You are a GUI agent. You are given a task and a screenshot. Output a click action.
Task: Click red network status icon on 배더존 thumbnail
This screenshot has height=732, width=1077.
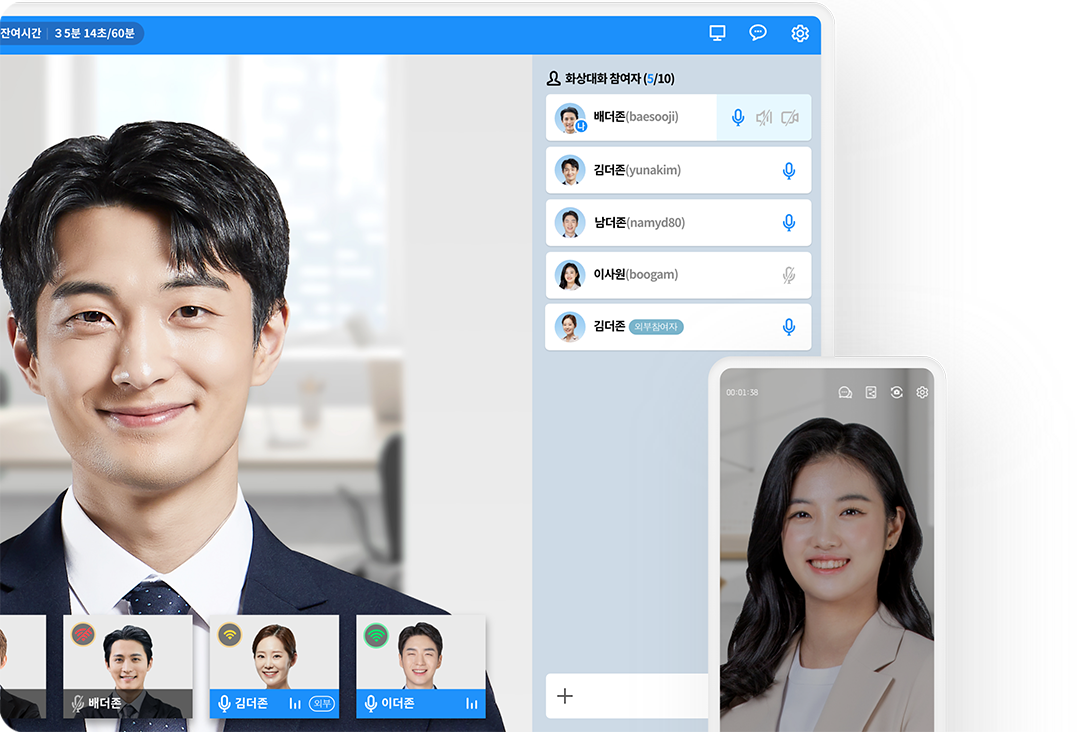(83, 634)
